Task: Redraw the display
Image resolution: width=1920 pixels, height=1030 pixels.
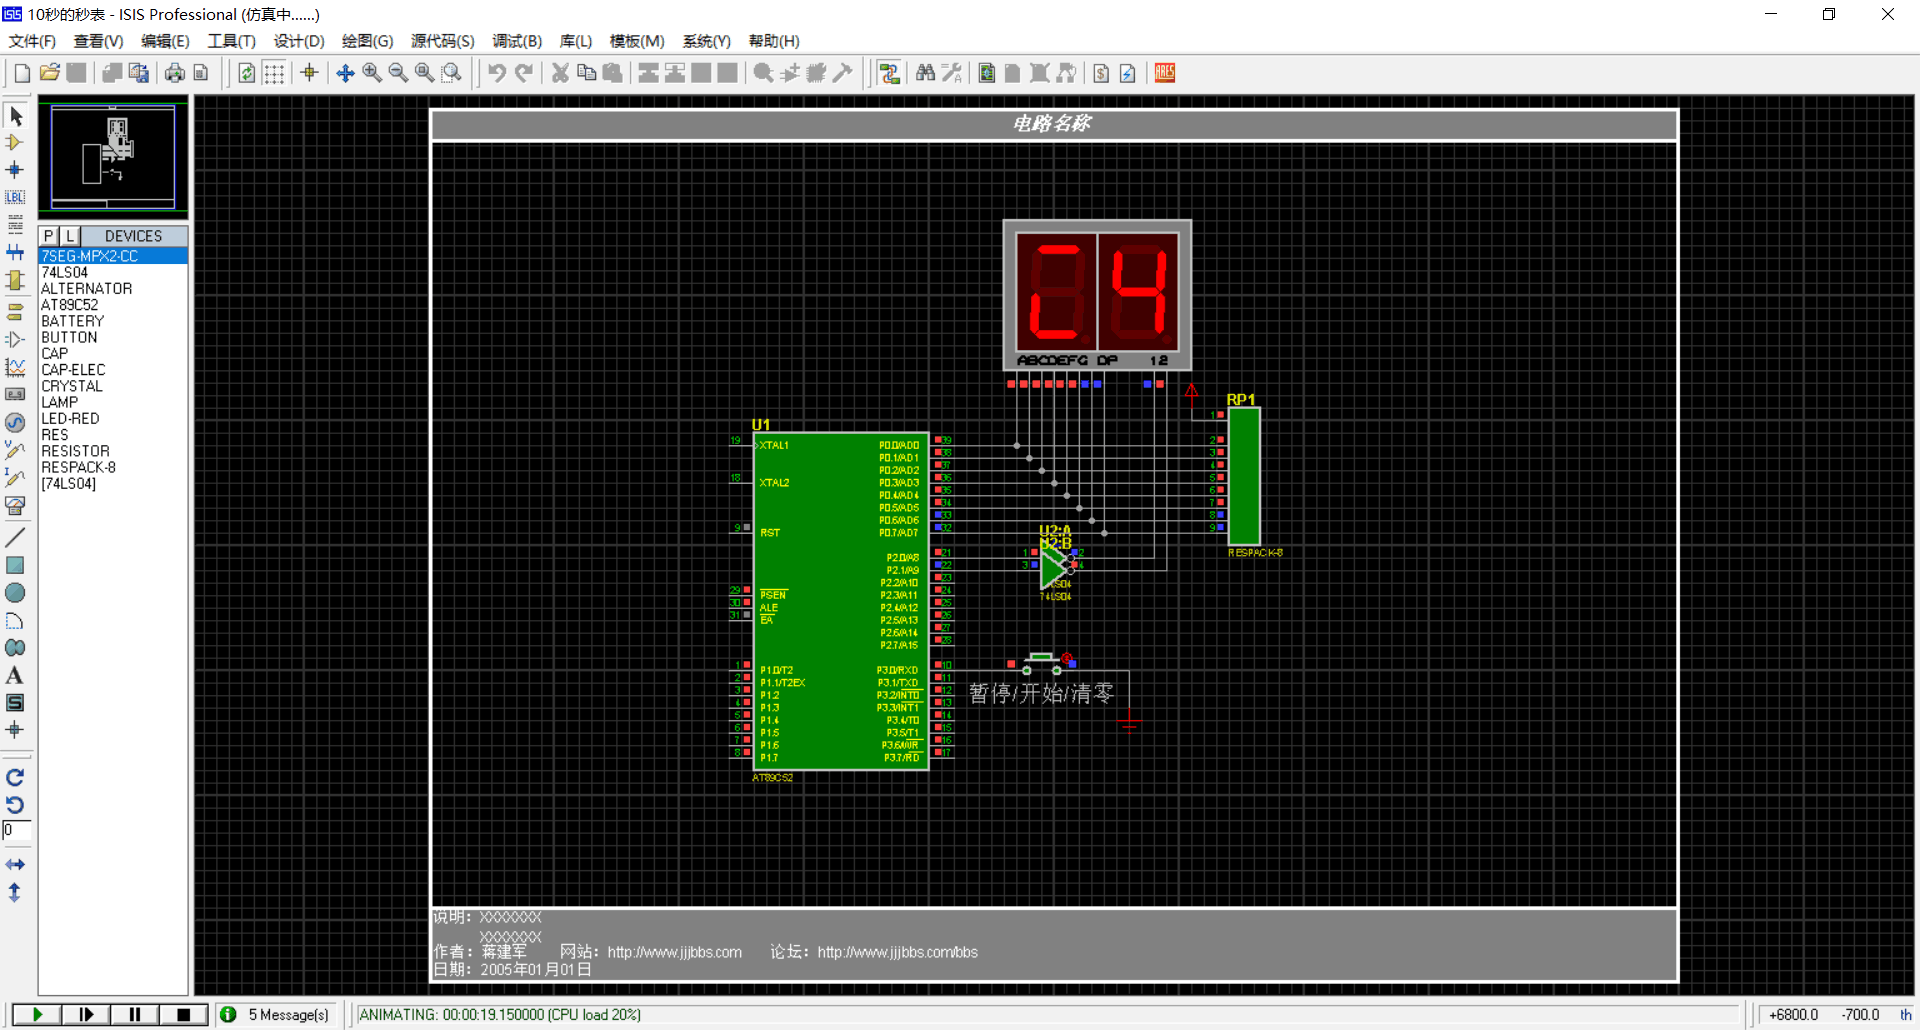Action: [246, 73]
